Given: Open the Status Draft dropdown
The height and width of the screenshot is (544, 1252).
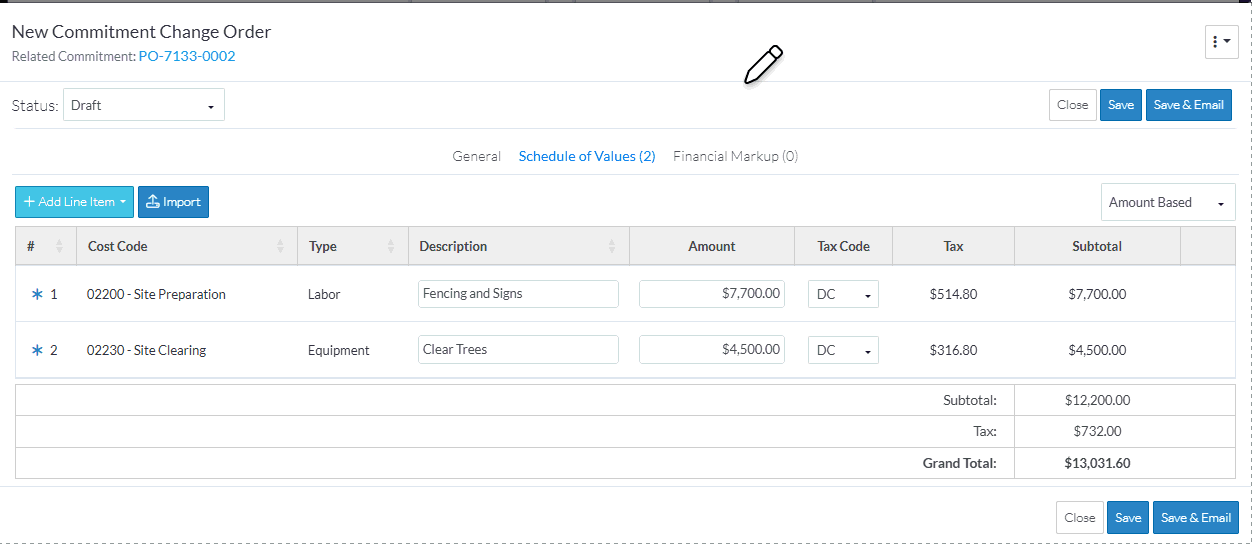Looking at the screenshot, I should pyautogui.click(x=144, y=105).
